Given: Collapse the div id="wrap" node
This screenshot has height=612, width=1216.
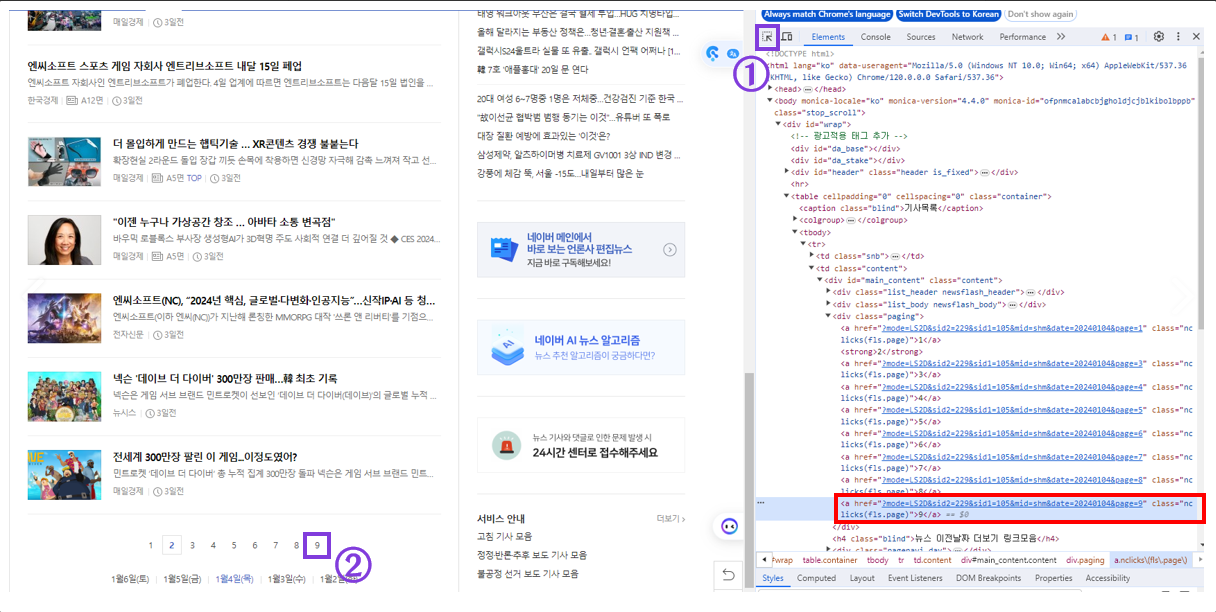Looking at the screenshot, I should click(x=779, y=124).
